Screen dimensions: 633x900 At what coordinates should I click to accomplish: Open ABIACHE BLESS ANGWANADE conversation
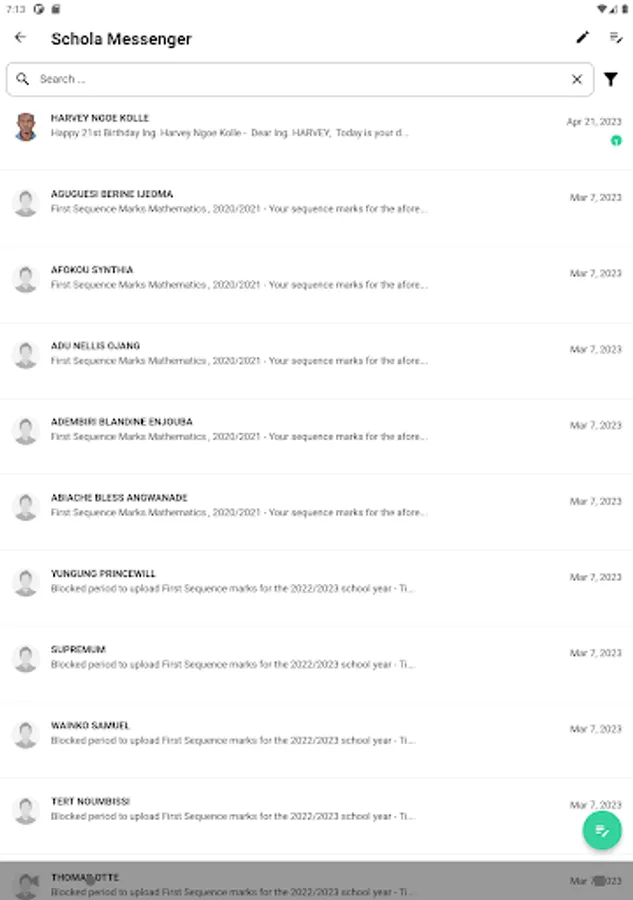click(x=316, y=513)
